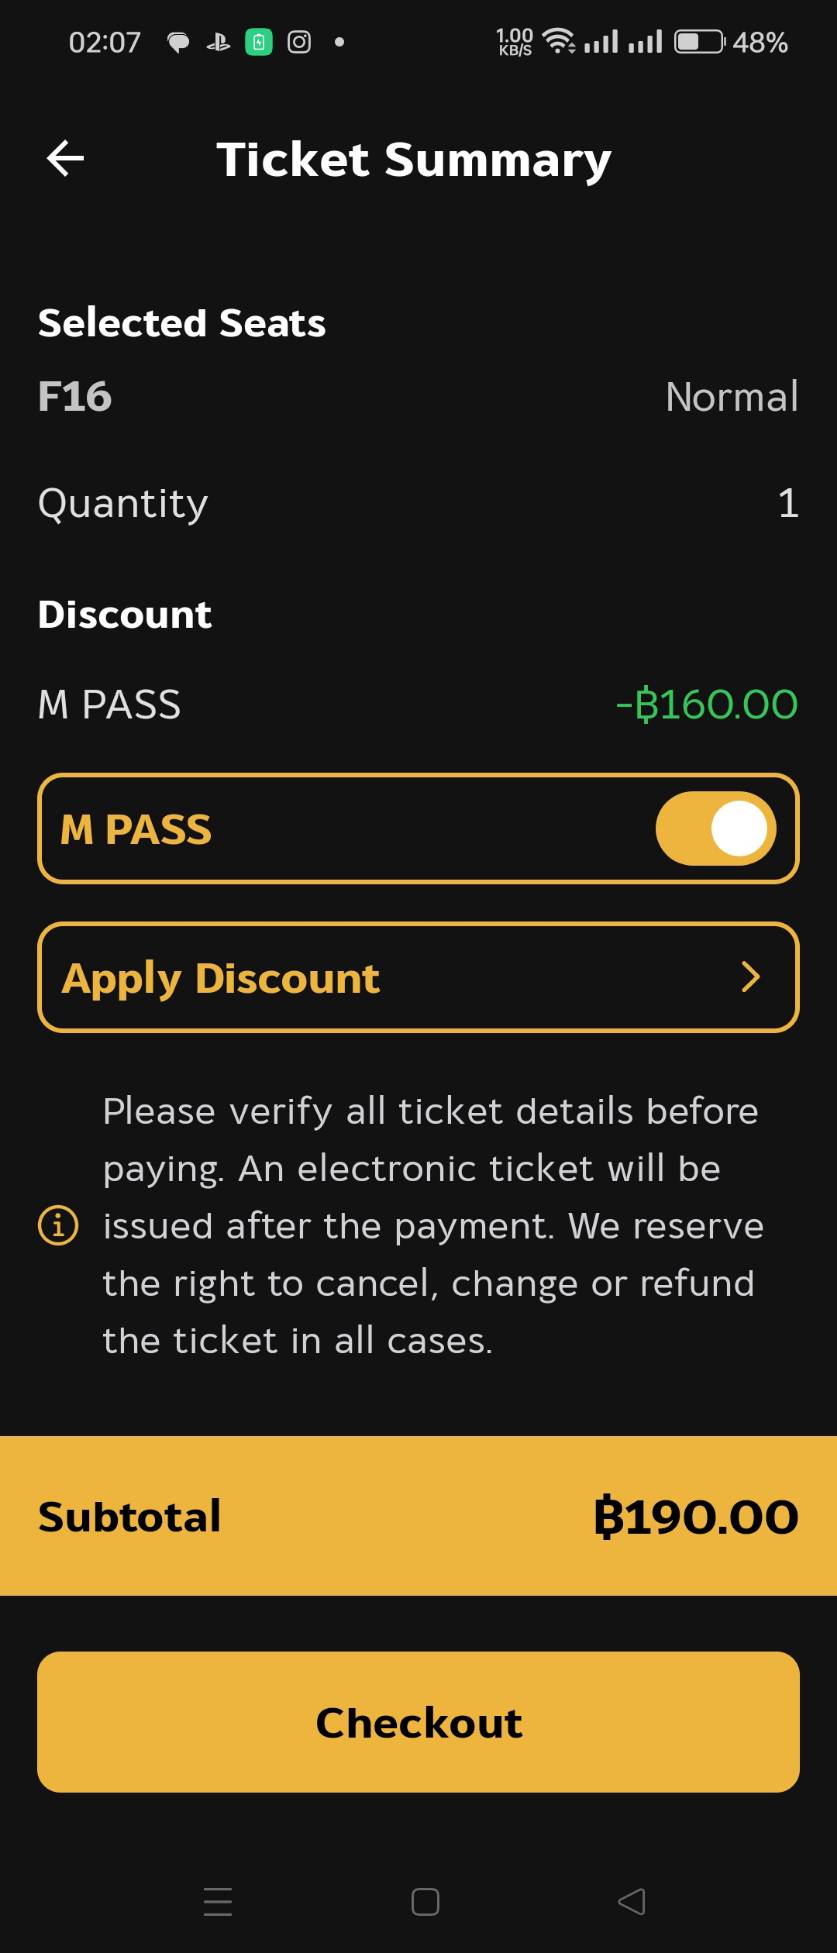
Task: Turn off the M PASS switch
Action: tap(716, 829)
